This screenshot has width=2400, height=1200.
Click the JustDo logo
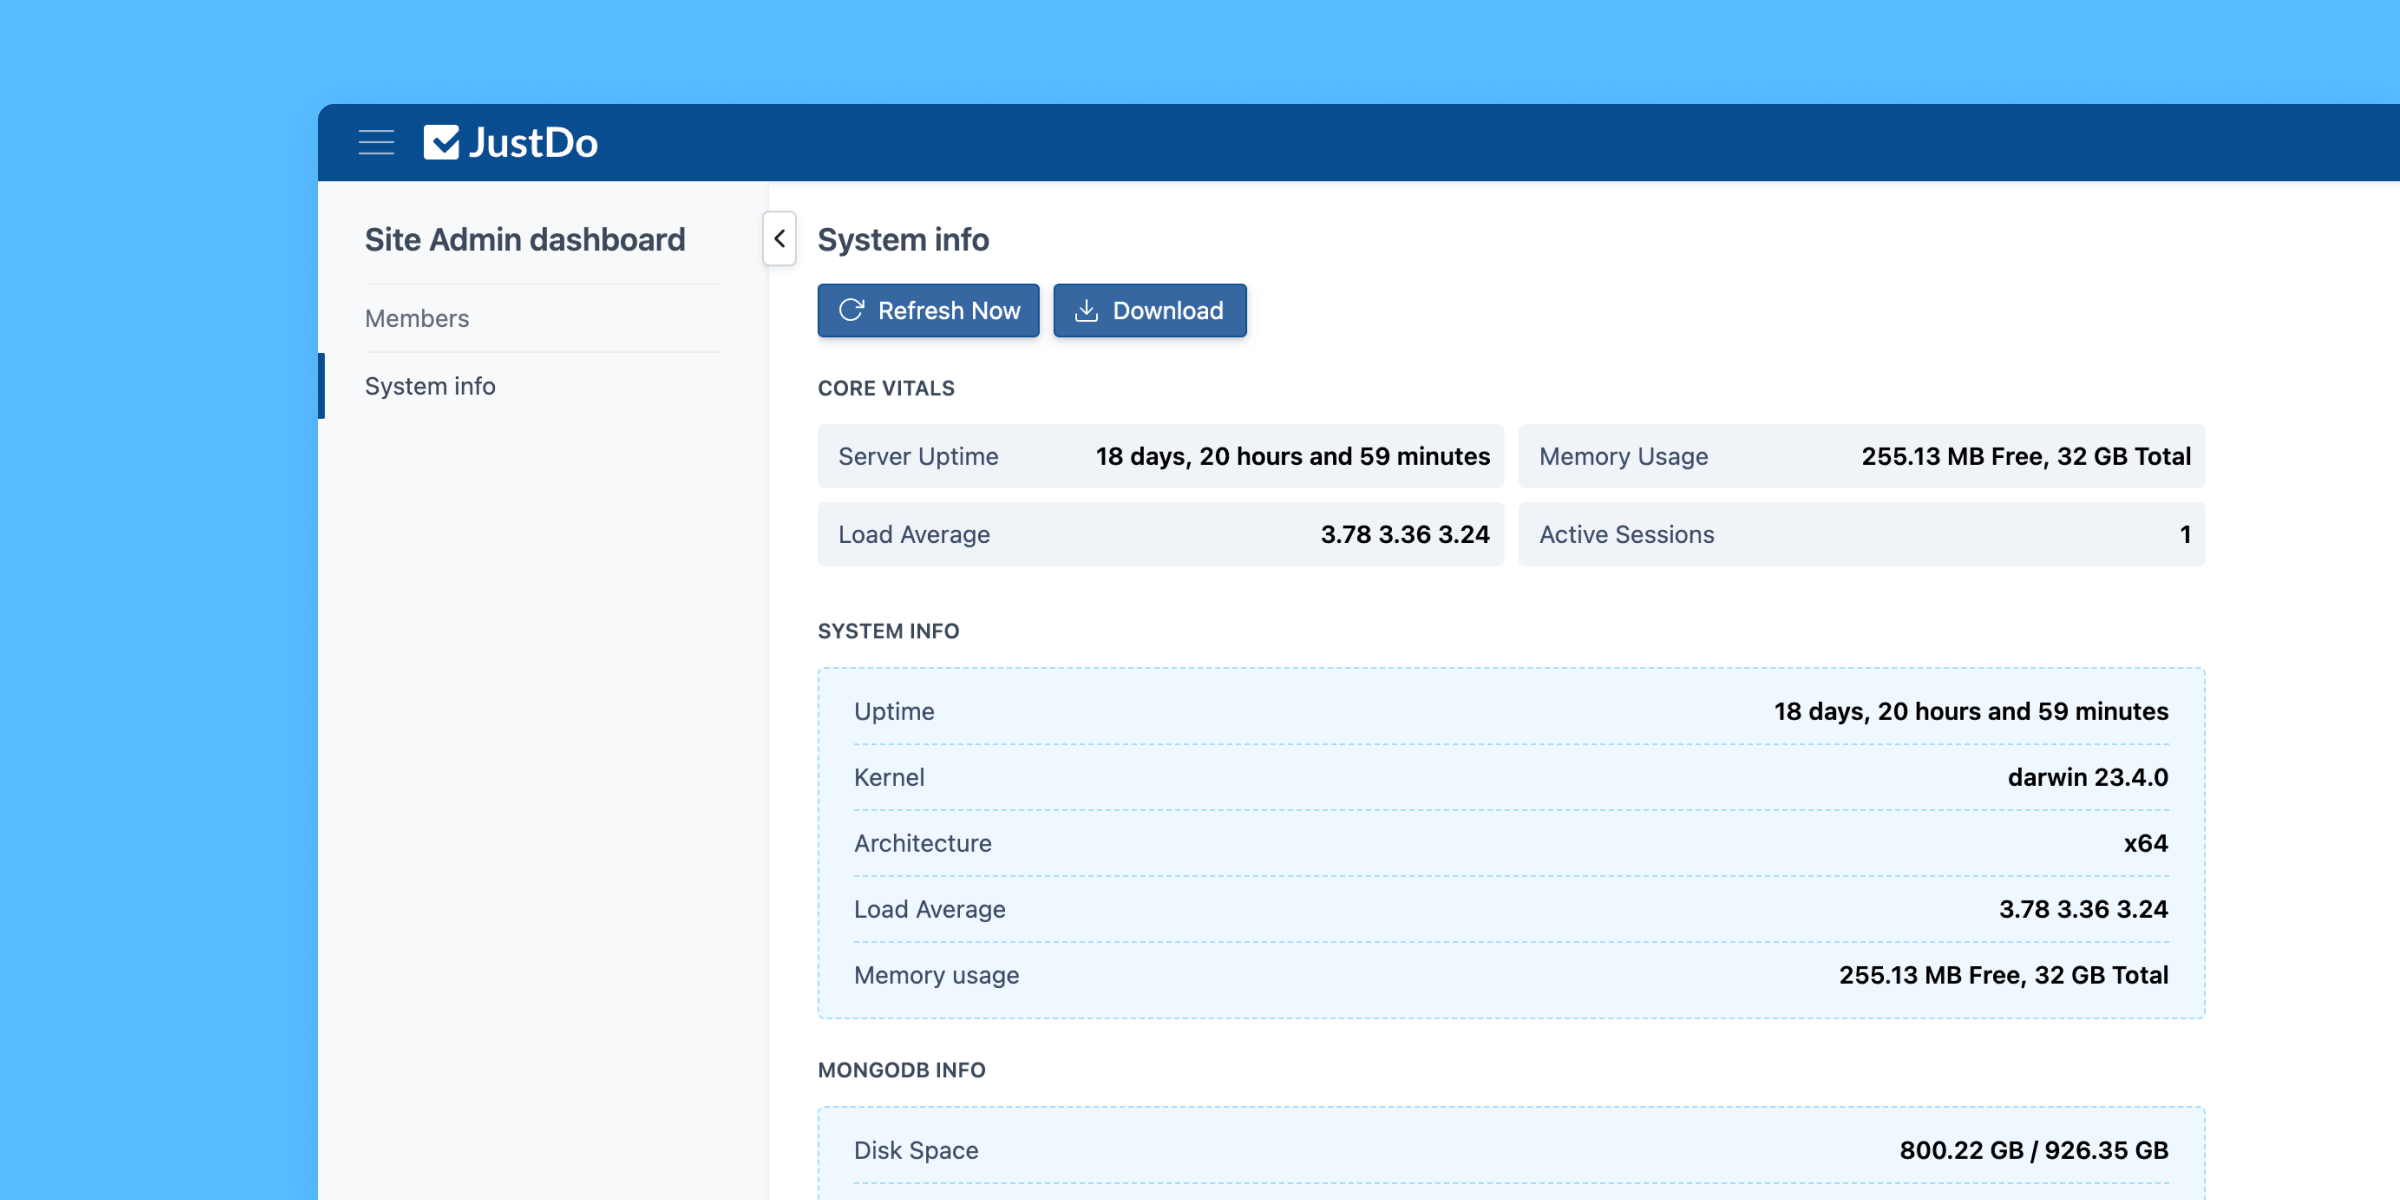click(x=511, y=143)
